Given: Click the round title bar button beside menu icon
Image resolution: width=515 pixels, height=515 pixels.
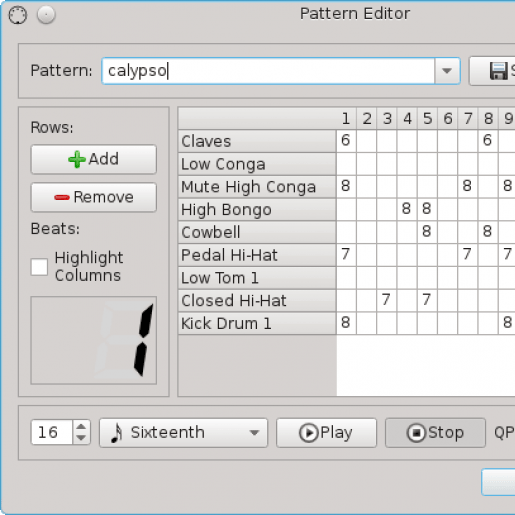Looking at the screenshot, I should click(46, 15).
